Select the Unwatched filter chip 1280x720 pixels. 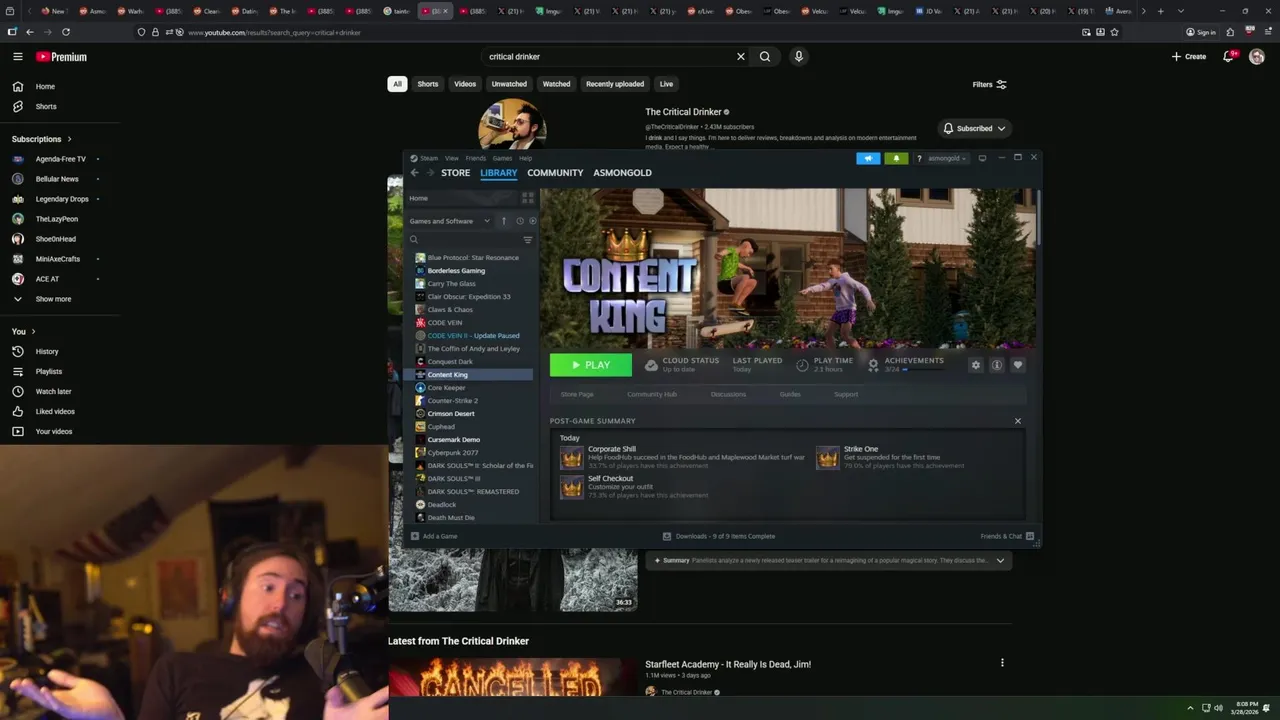click(509, 84)
